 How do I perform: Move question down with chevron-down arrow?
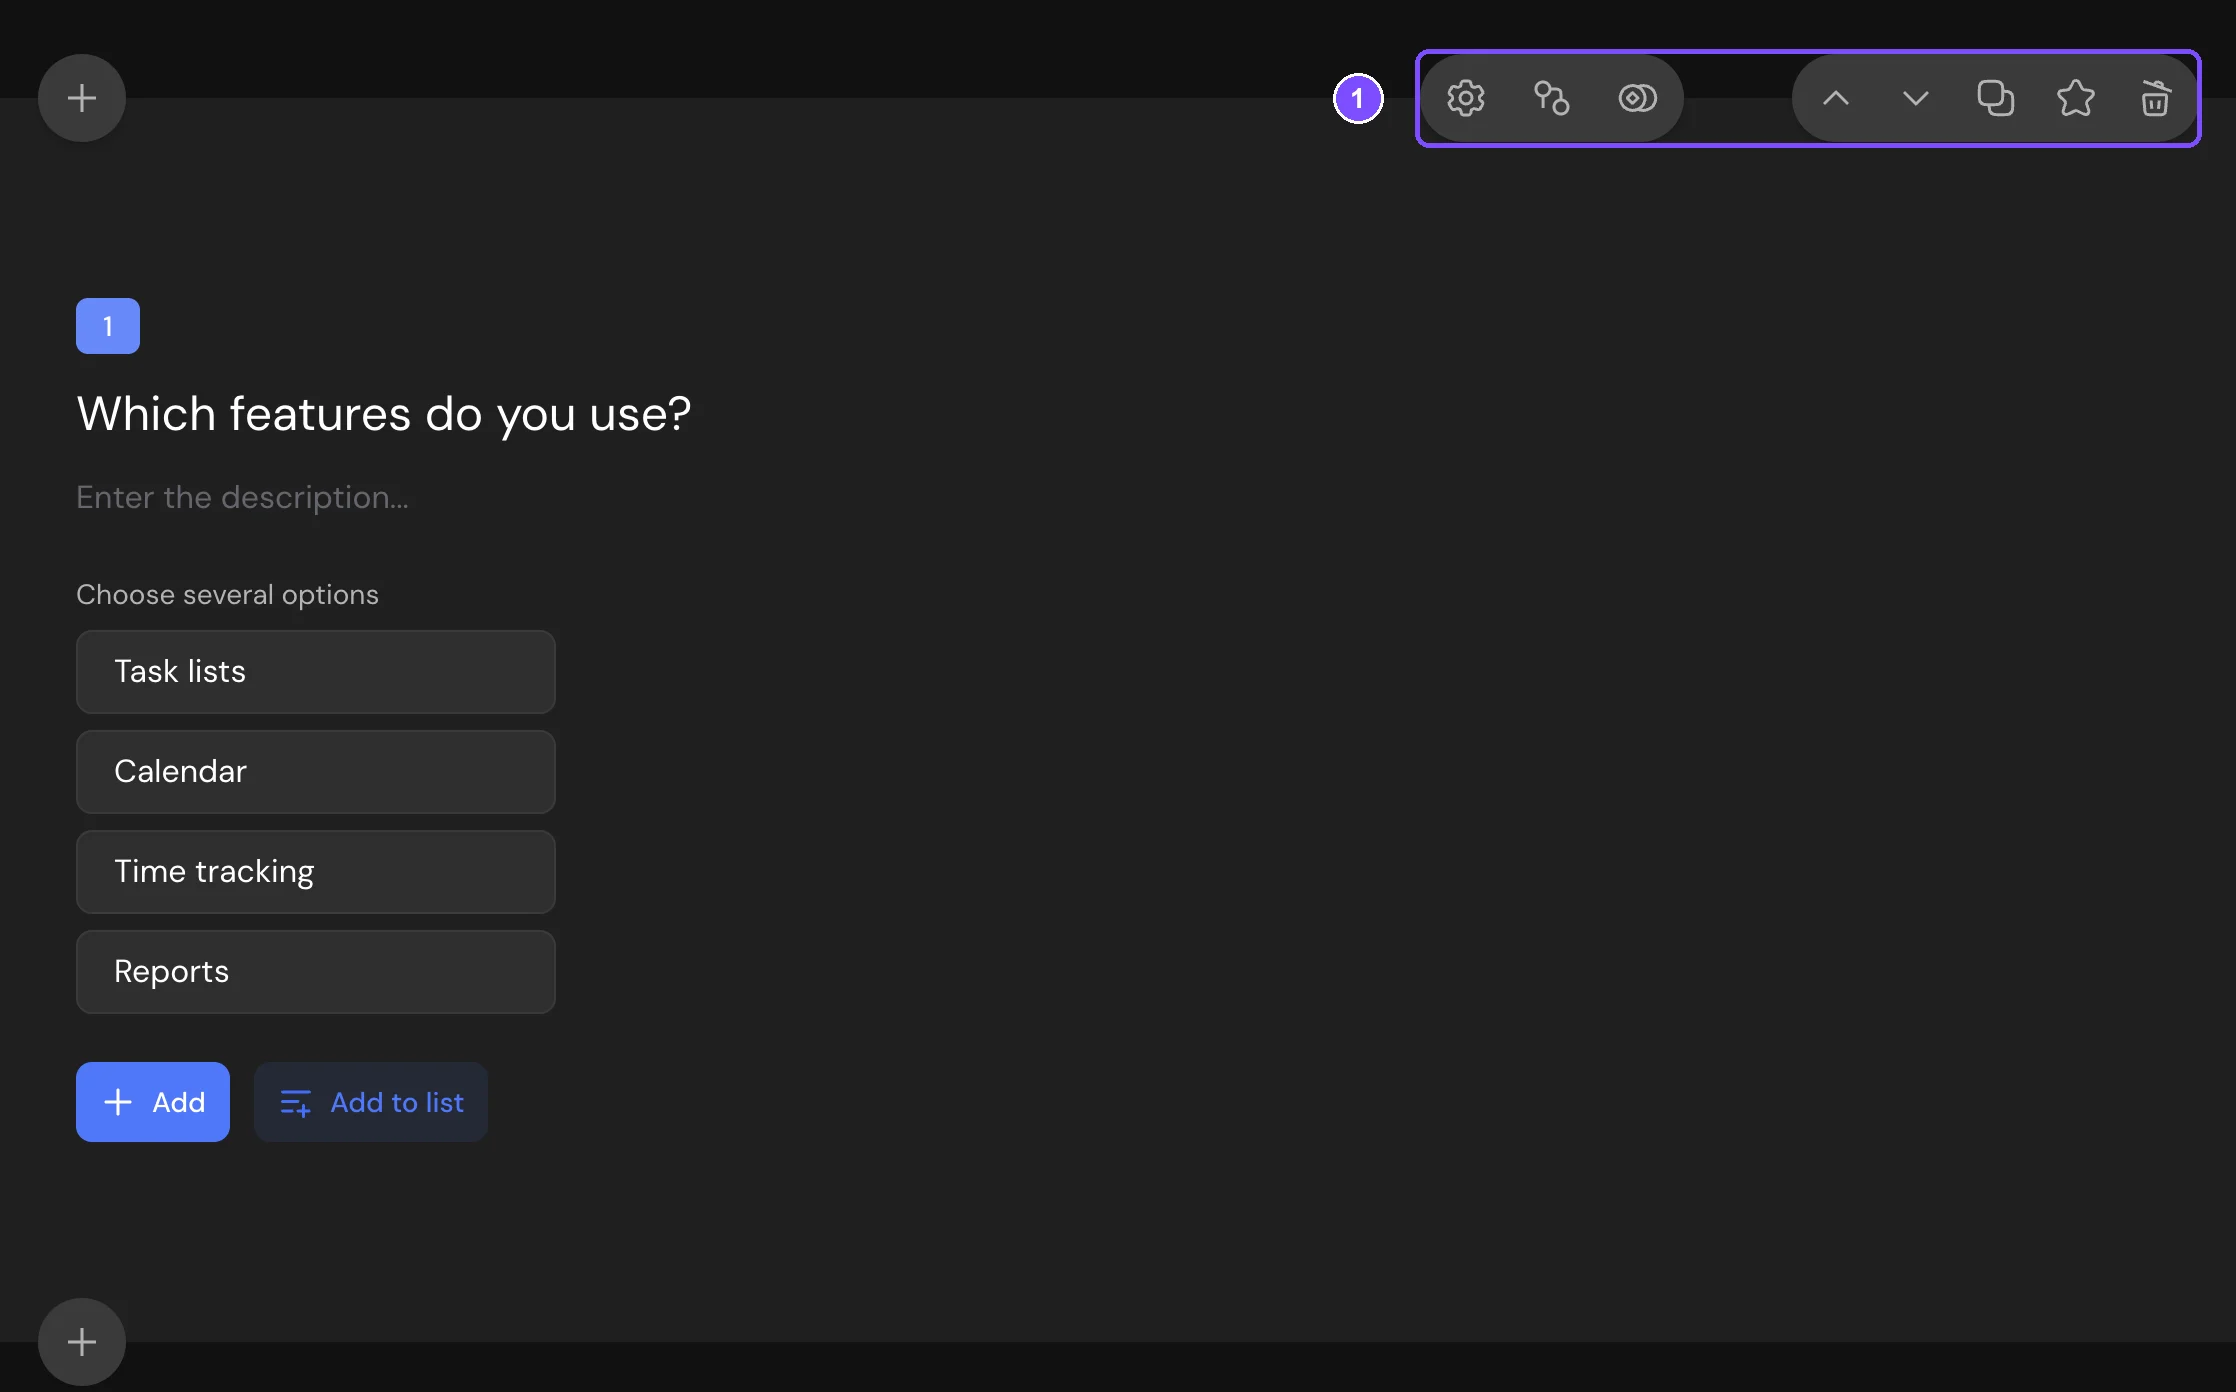pyautogui.click(x=1916, y=98)
